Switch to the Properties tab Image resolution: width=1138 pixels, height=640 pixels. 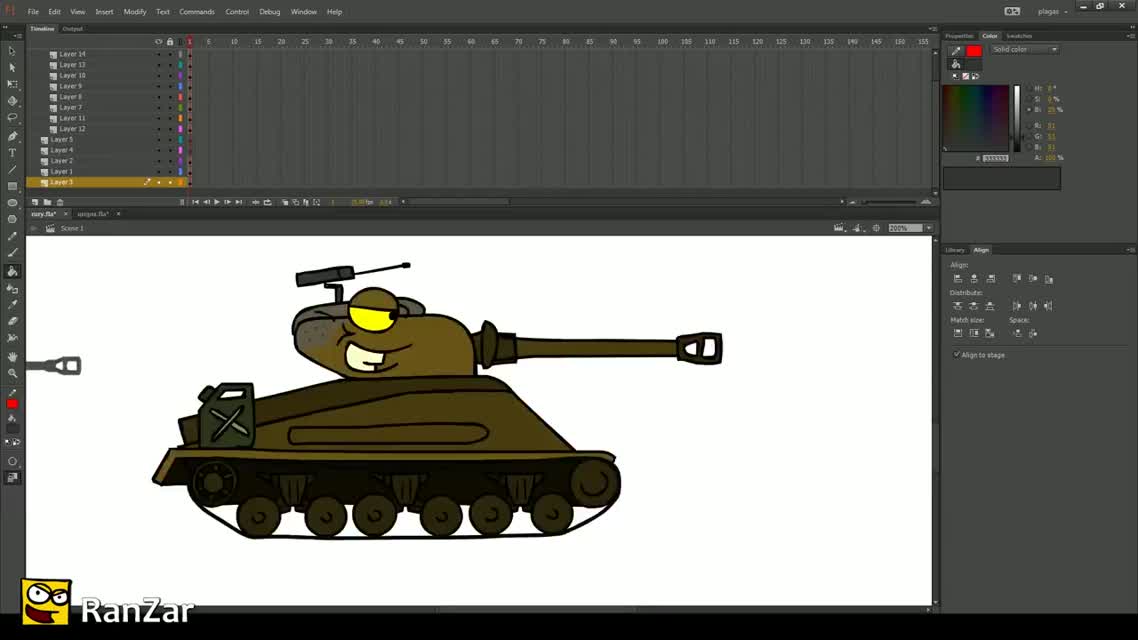pyautogui.click(x=959, y=36)
